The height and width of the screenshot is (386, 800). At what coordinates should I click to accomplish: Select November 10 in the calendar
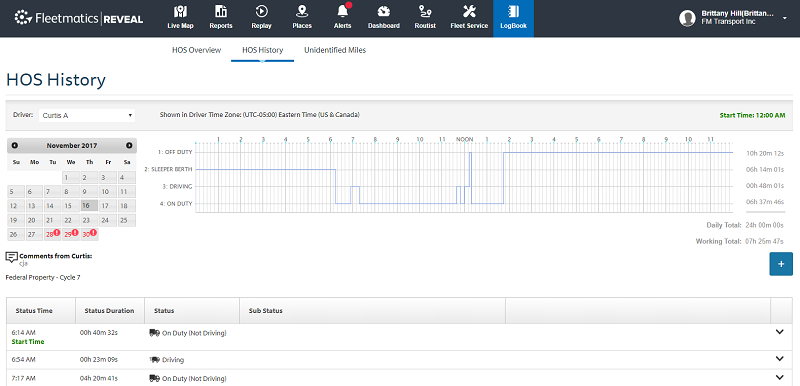pyautogui.click(x=107, y=192)
